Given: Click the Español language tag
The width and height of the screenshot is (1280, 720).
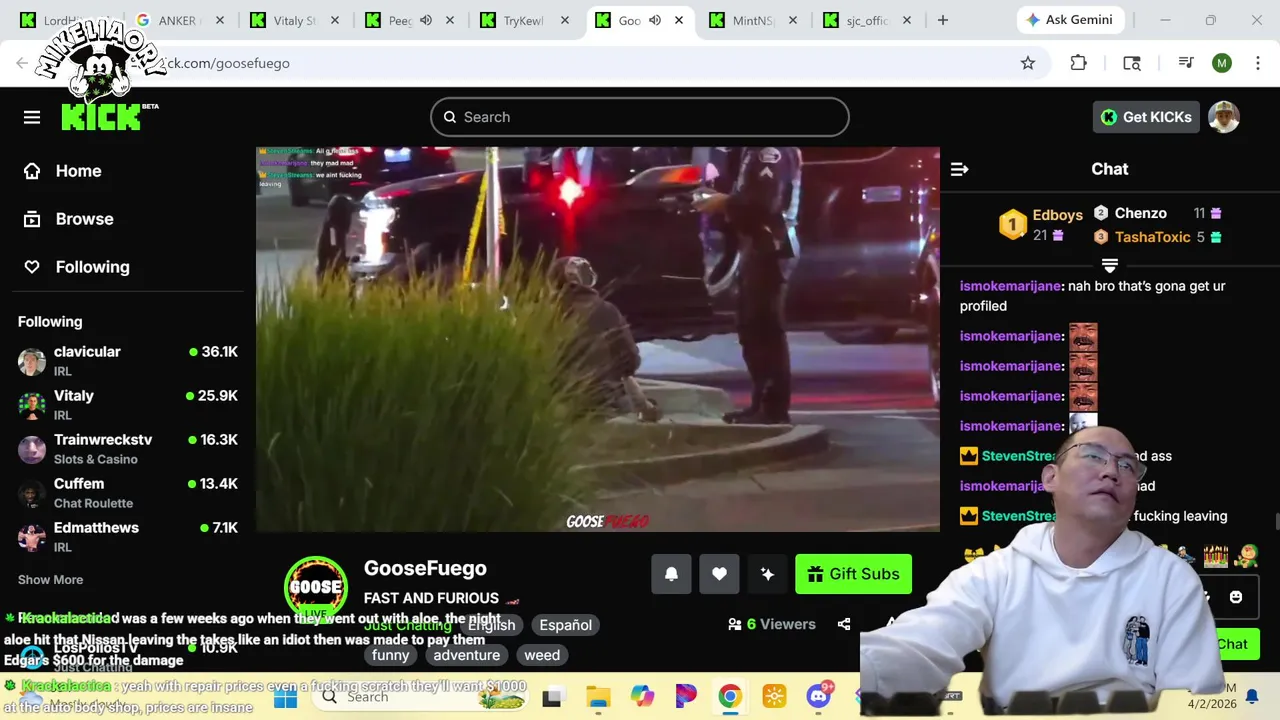Looking at the screenshot, I should pos(565,625).
